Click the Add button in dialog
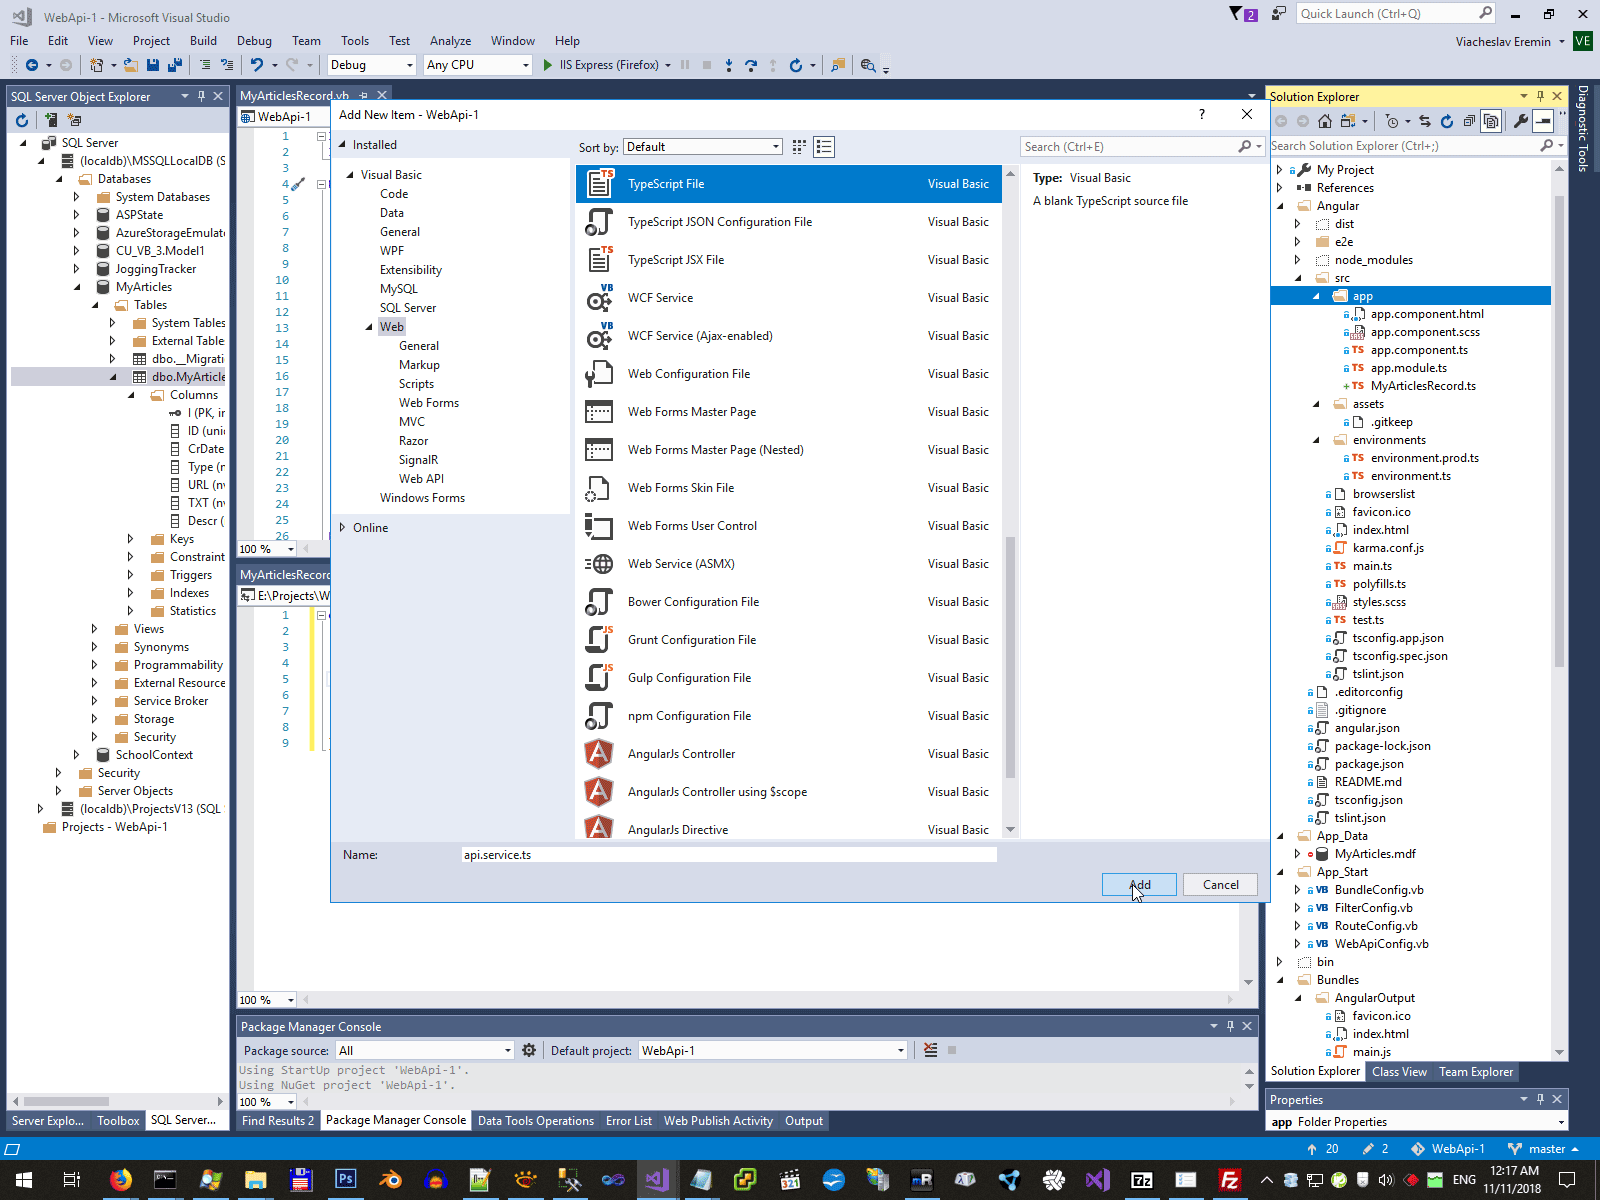 coord(1139,885)
